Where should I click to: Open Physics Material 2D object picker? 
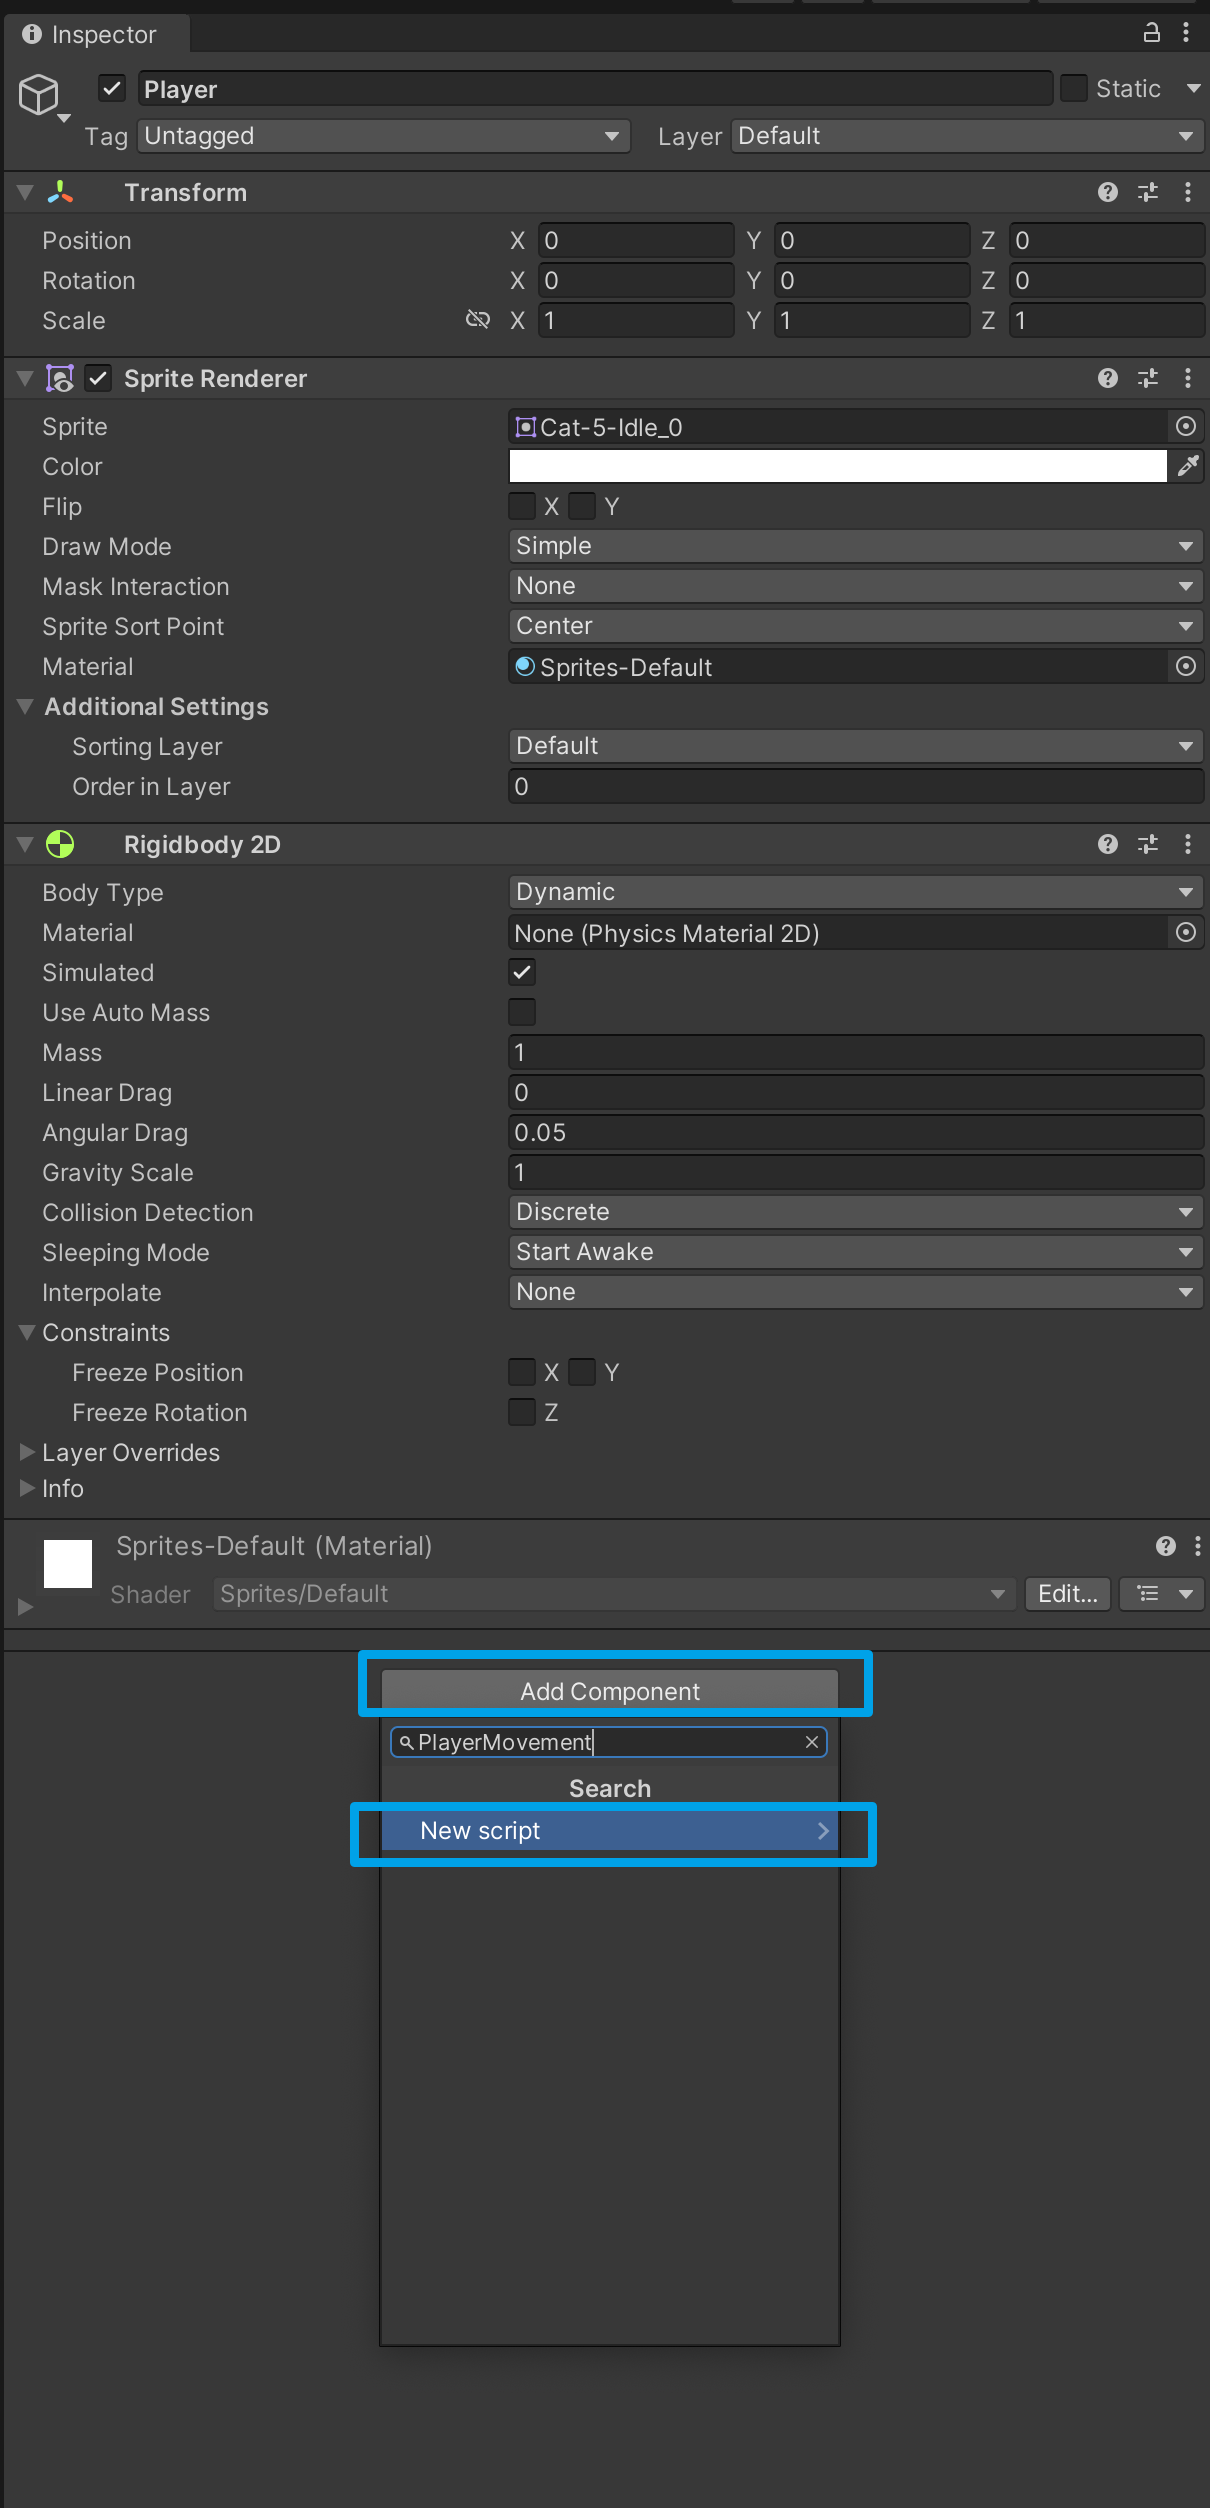[x=1185, y=932]
